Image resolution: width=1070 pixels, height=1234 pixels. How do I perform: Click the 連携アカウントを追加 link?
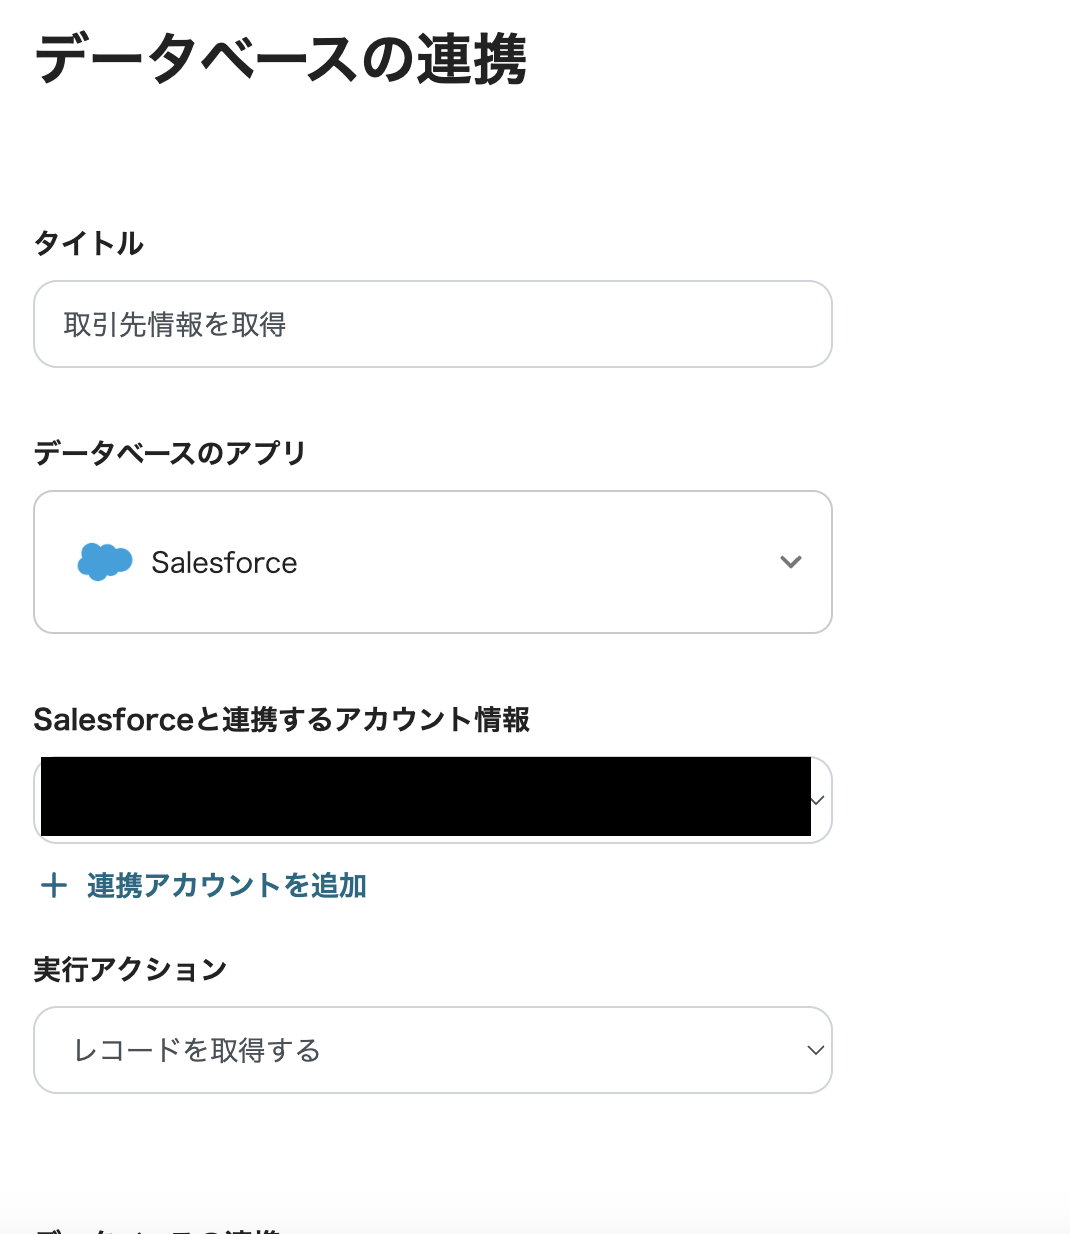[225, 886]
